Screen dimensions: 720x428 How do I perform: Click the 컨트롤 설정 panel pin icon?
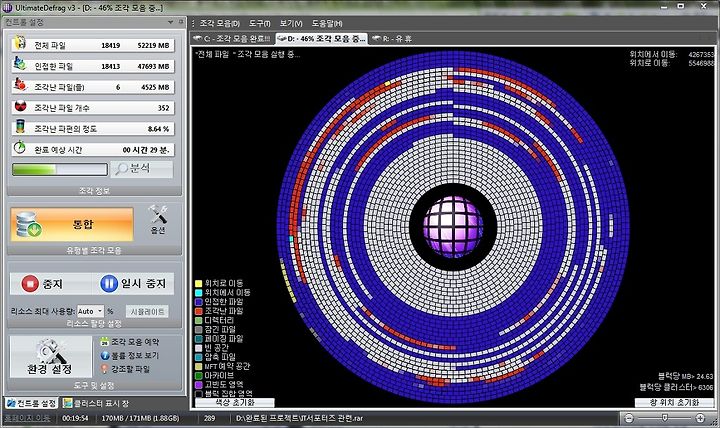pos(181,22)
